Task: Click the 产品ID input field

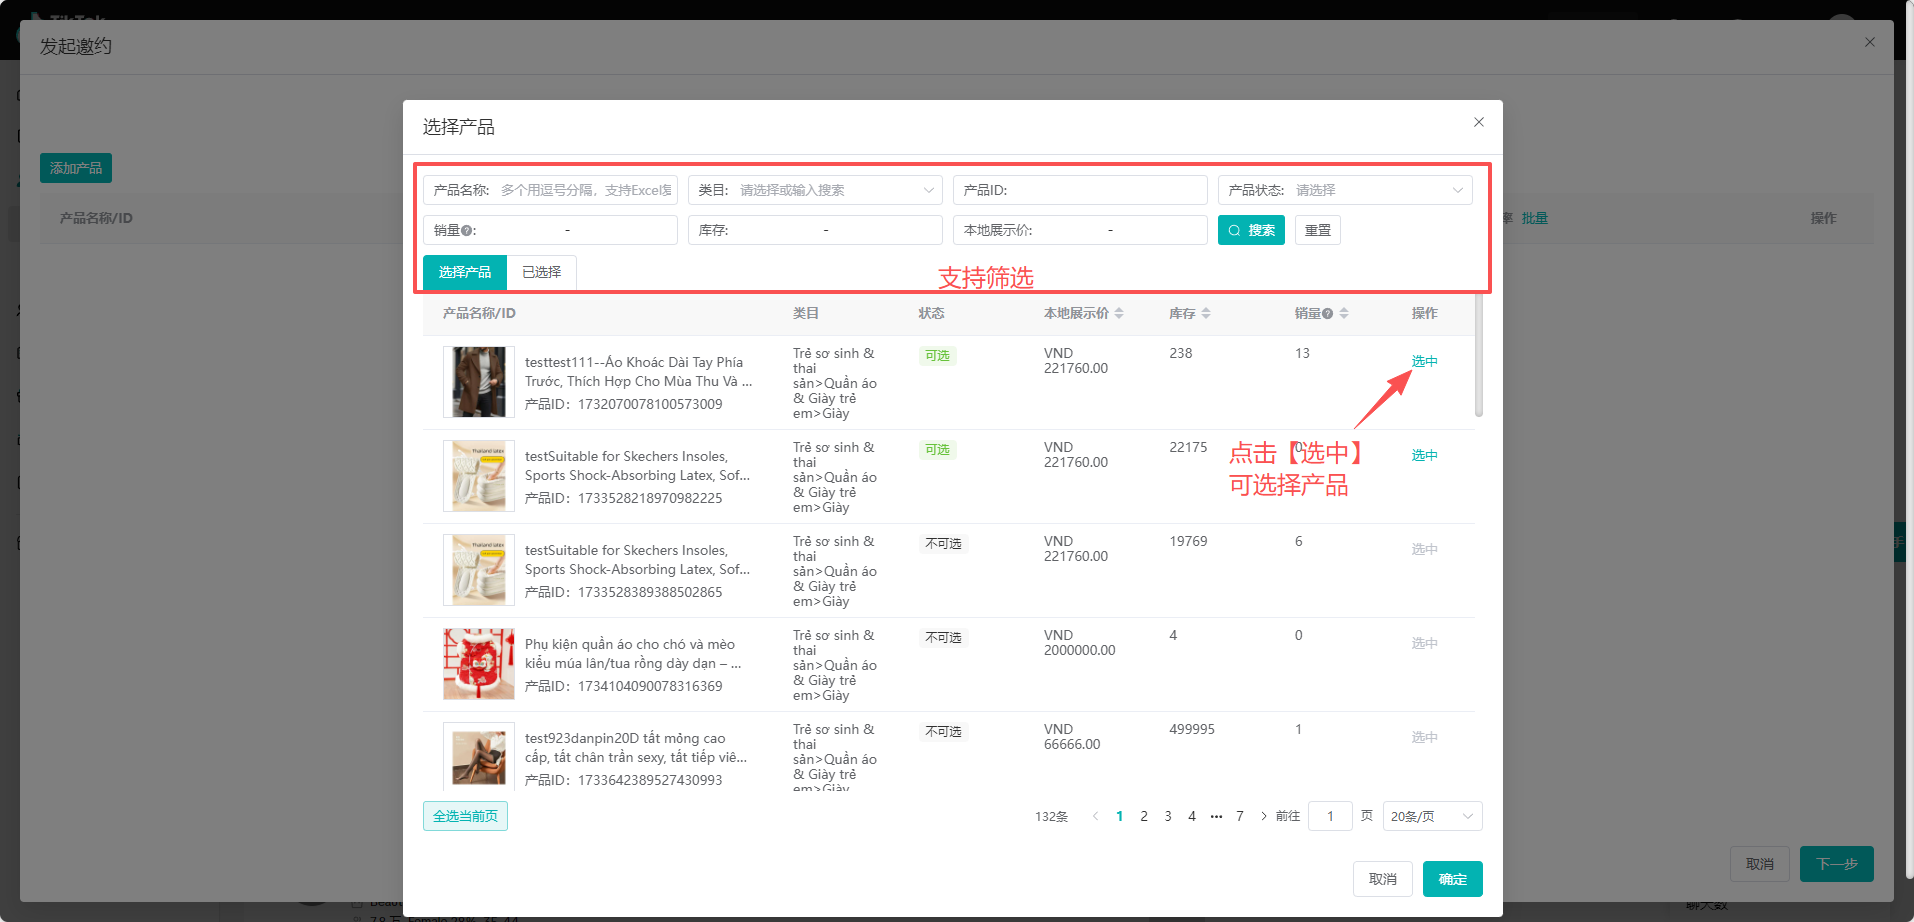Action: pyautogui.click(x=1090, y=190)
